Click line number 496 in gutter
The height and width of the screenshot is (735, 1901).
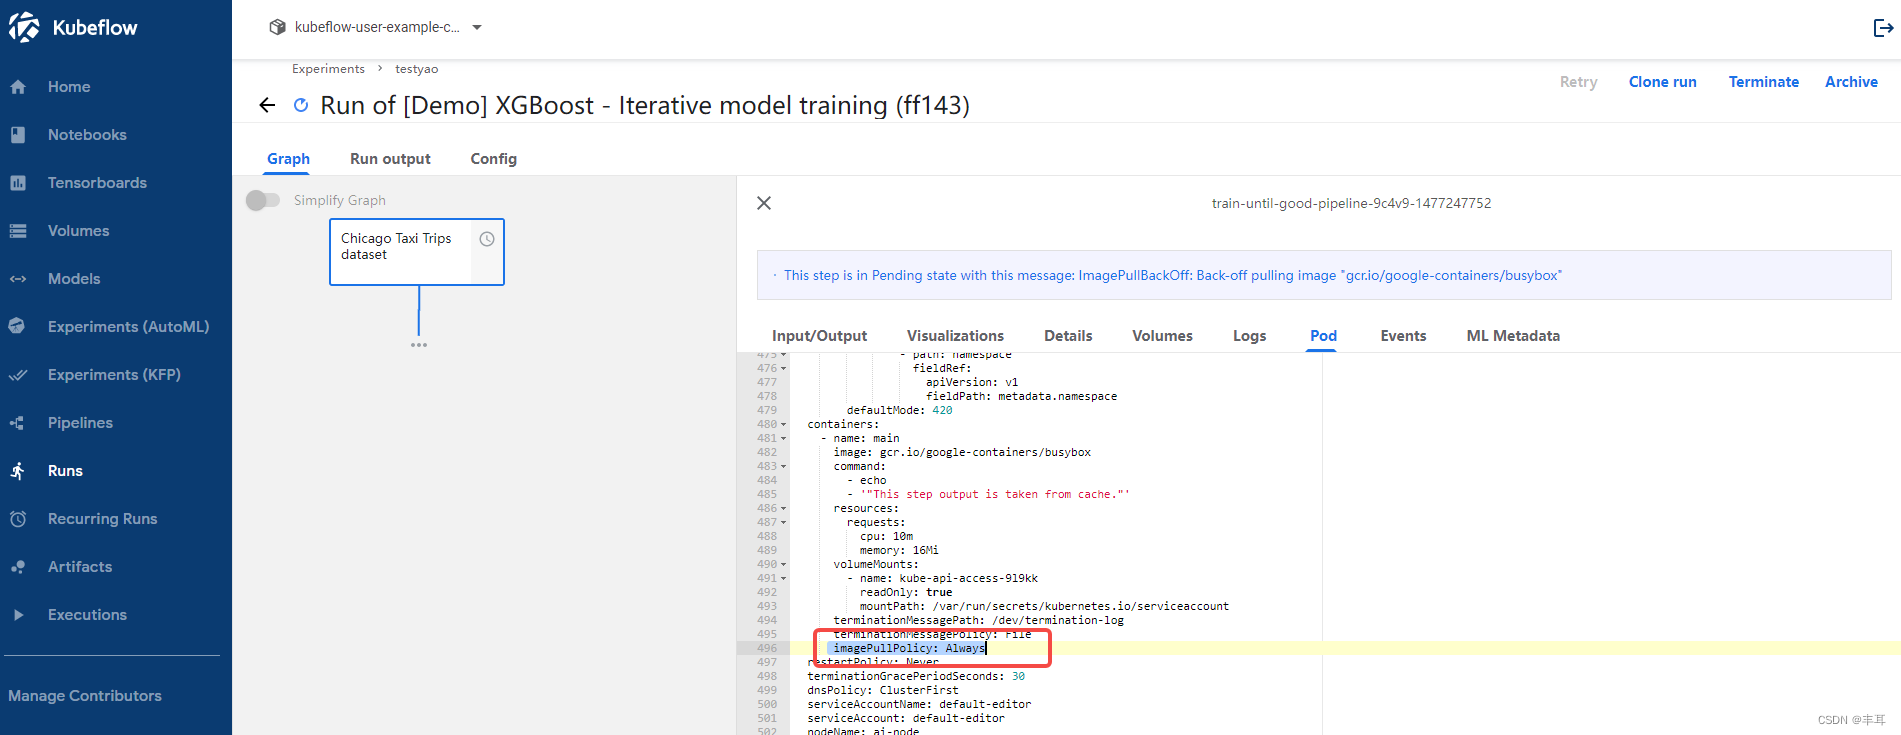767,648
